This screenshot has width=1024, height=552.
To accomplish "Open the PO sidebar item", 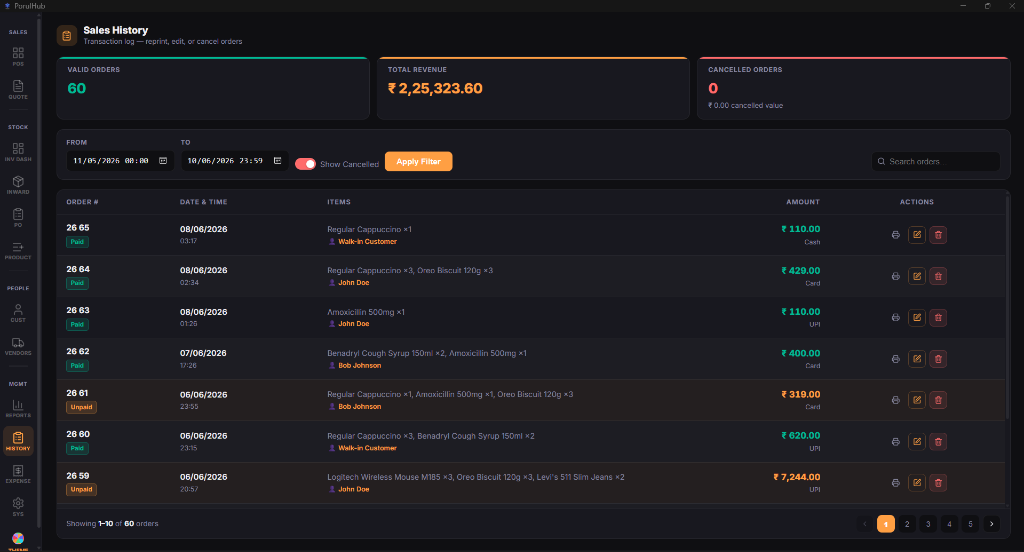I will (x=18, y=218).
